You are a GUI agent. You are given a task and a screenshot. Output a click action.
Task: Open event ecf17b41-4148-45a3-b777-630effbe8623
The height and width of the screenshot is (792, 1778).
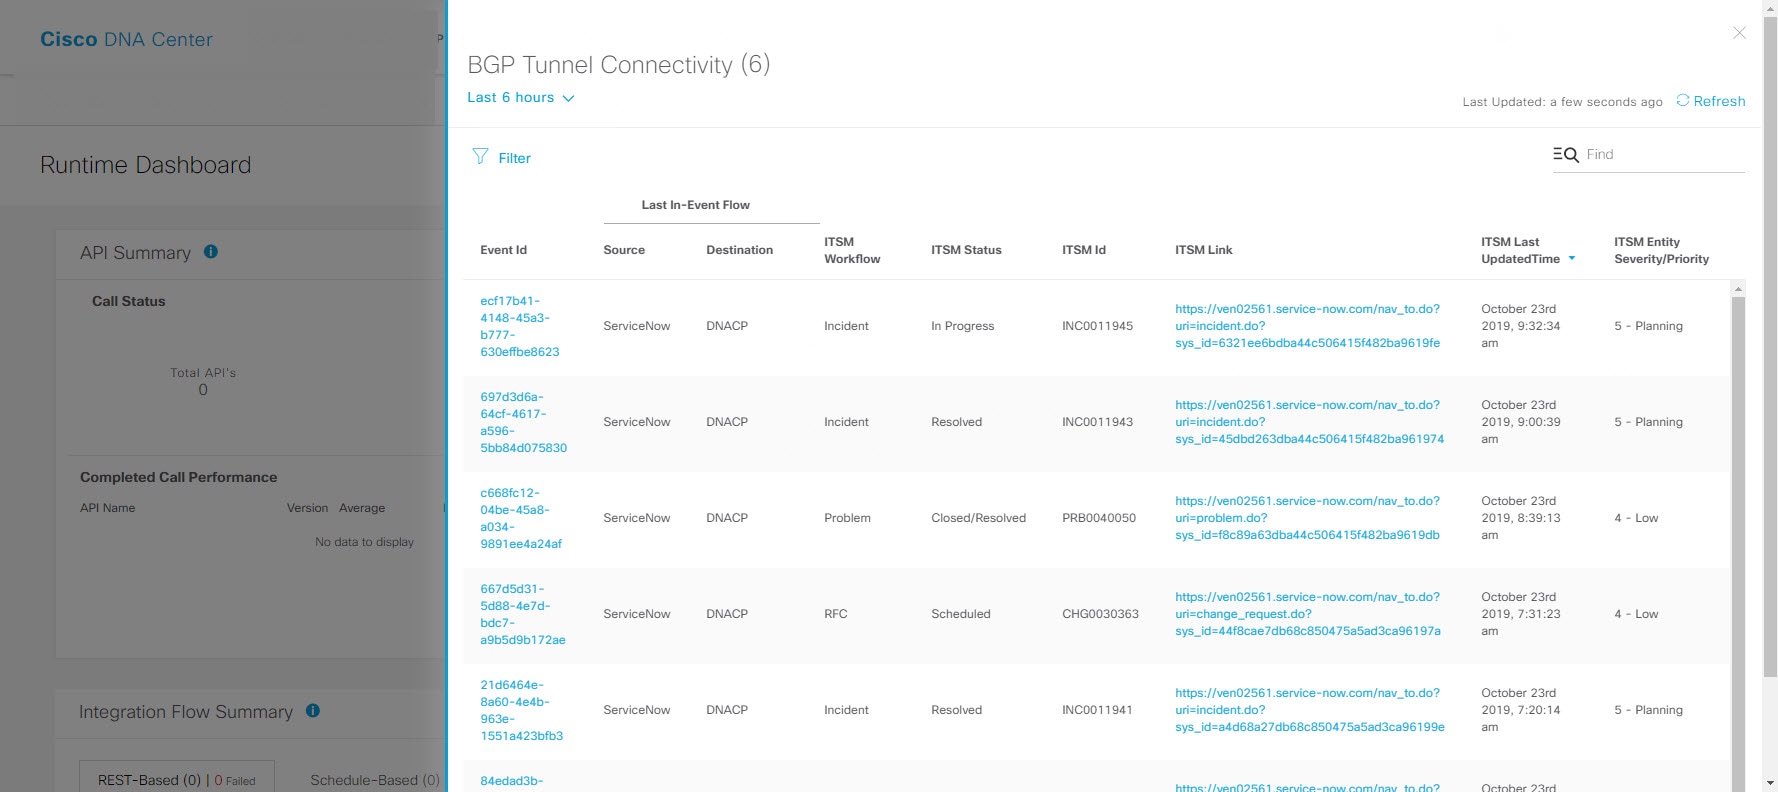tap(520, 326)
